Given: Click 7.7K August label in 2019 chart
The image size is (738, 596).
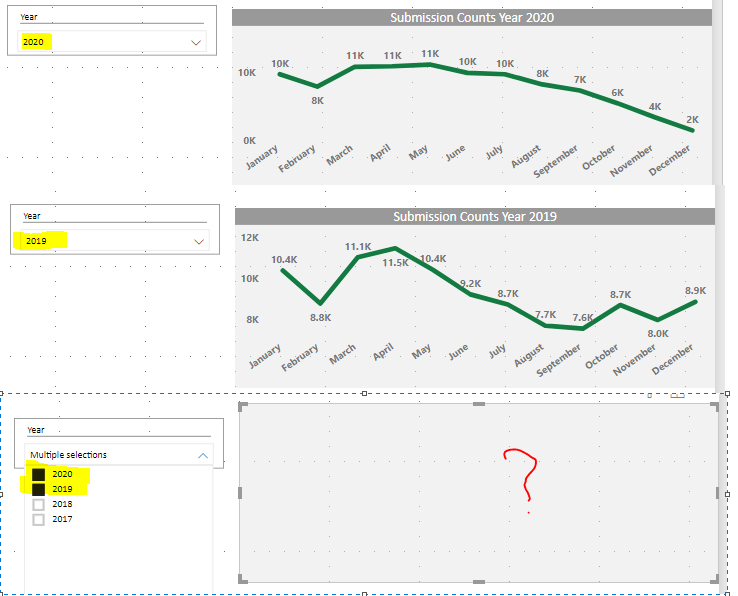Looking at the screenshot, I should coord(545,314).
